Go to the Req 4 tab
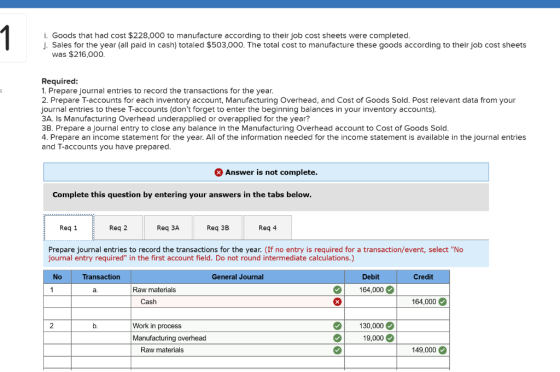560x372 pixels. [x=268, y=227]
